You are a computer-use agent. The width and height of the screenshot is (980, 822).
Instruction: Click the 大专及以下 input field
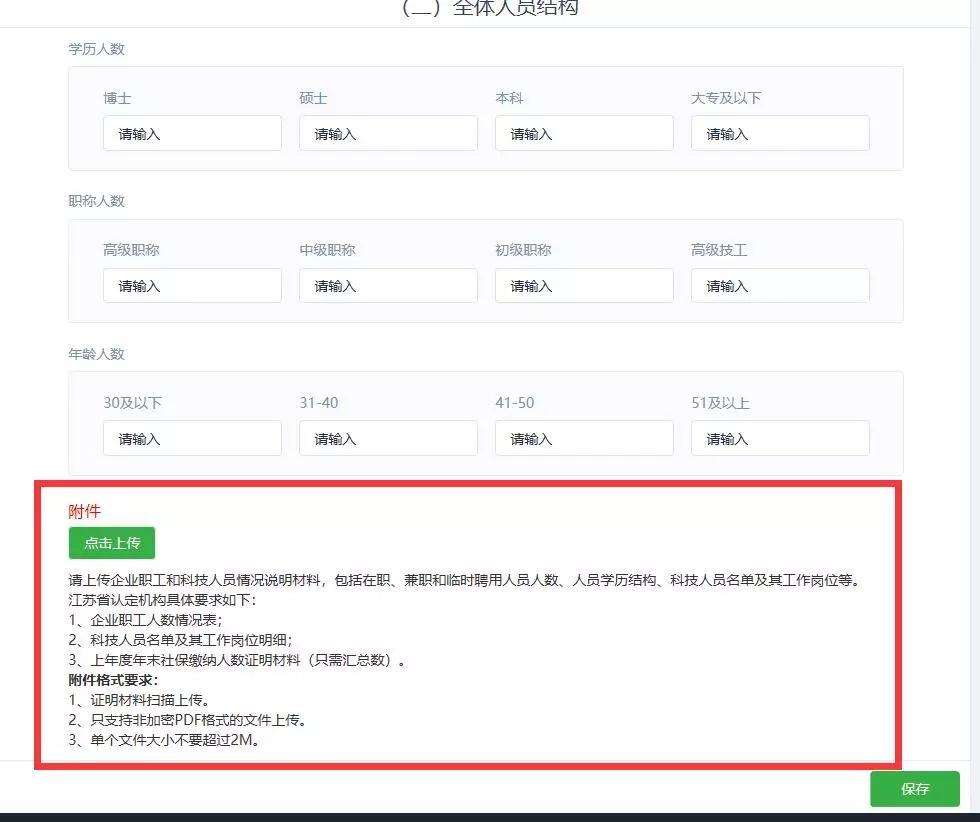[x=780, y=133]
